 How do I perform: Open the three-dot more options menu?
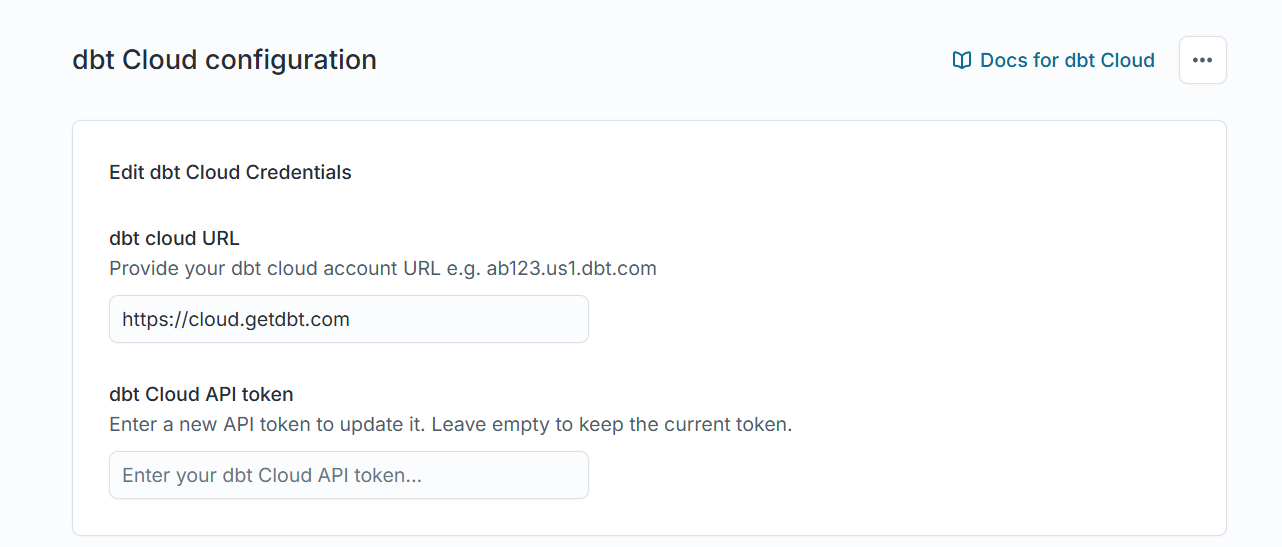(1202, 60)
